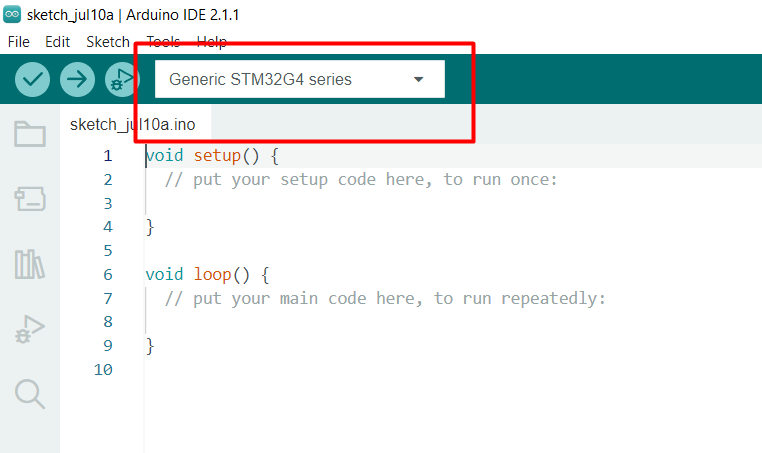Click line number 1 in the gutter
The width and height of the screenshot is (762, 453).
point(107,156)
